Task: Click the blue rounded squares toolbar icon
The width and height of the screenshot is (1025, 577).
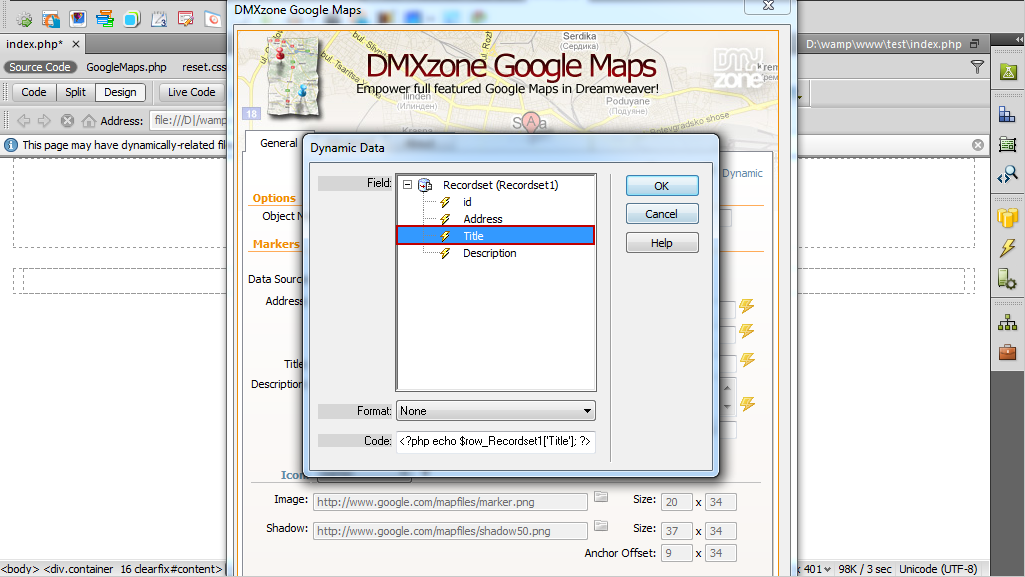Action: point(131,19)
